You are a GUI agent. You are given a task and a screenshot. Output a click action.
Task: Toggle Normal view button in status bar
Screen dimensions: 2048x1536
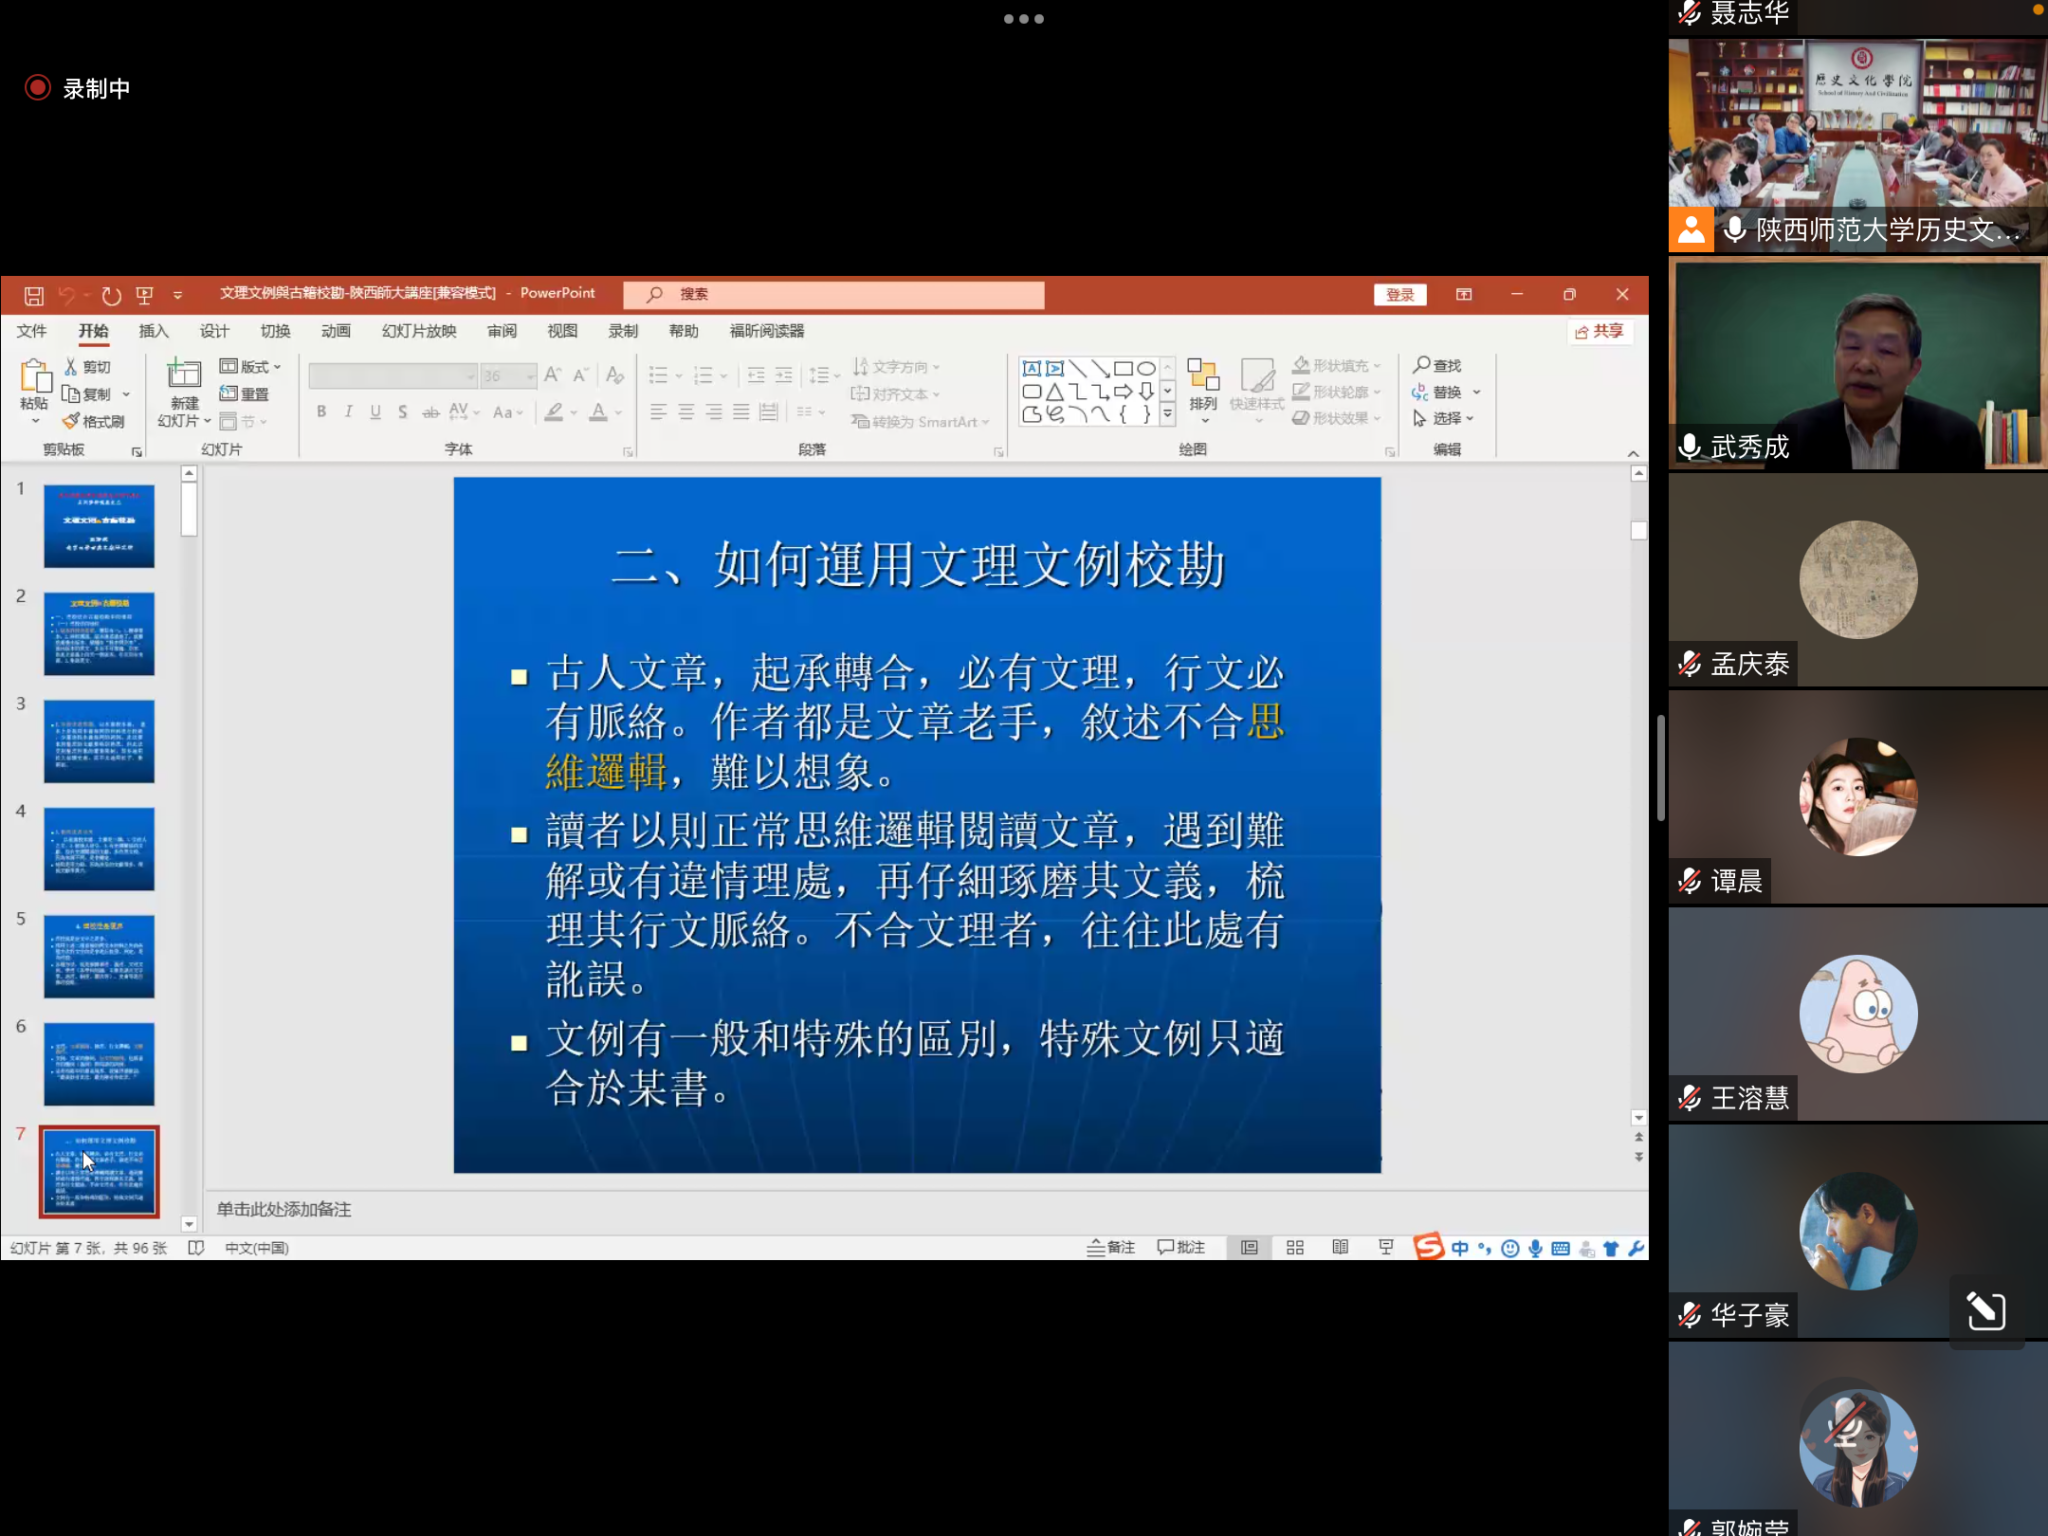[x=1249, y=1247]
